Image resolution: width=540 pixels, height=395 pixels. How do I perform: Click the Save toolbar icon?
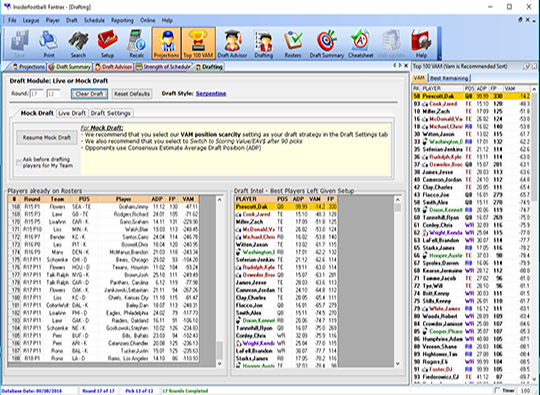(19, 43)
